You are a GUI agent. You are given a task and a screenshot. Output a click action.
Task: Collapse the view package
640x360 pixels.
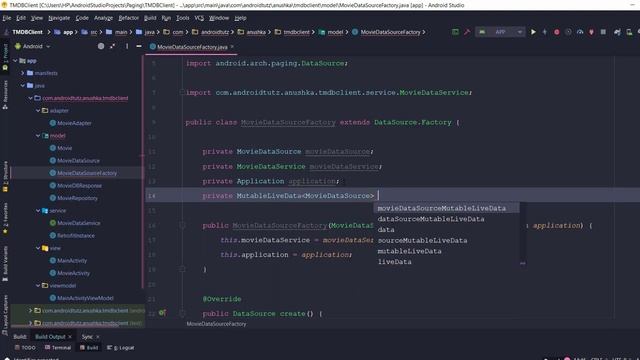pos(38,248)
